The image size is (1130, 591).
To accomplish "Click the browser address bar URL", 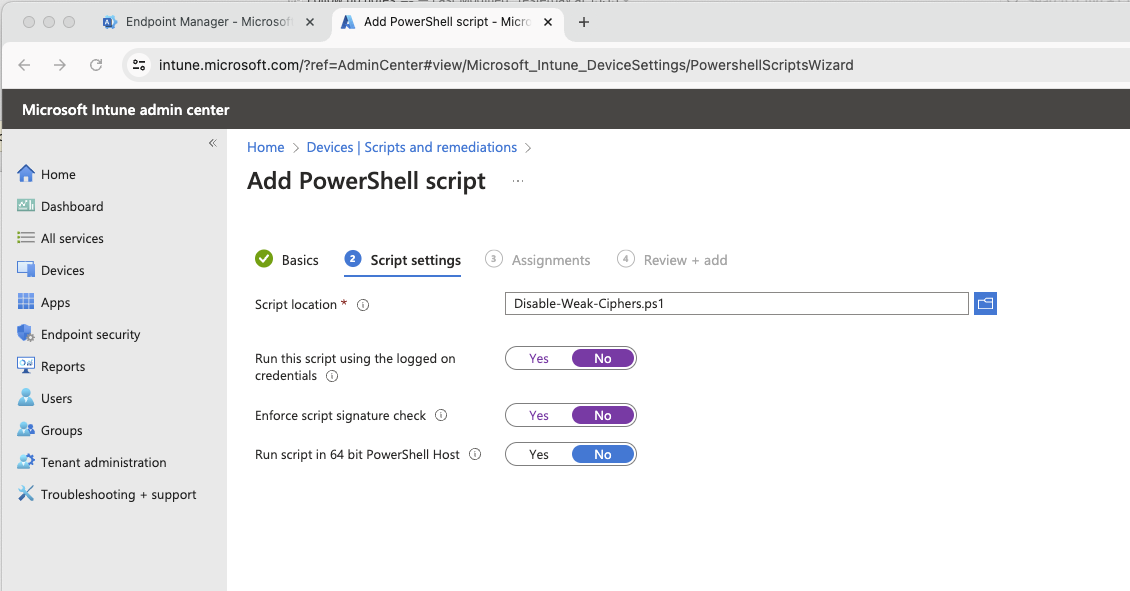I will pos(506,65).
